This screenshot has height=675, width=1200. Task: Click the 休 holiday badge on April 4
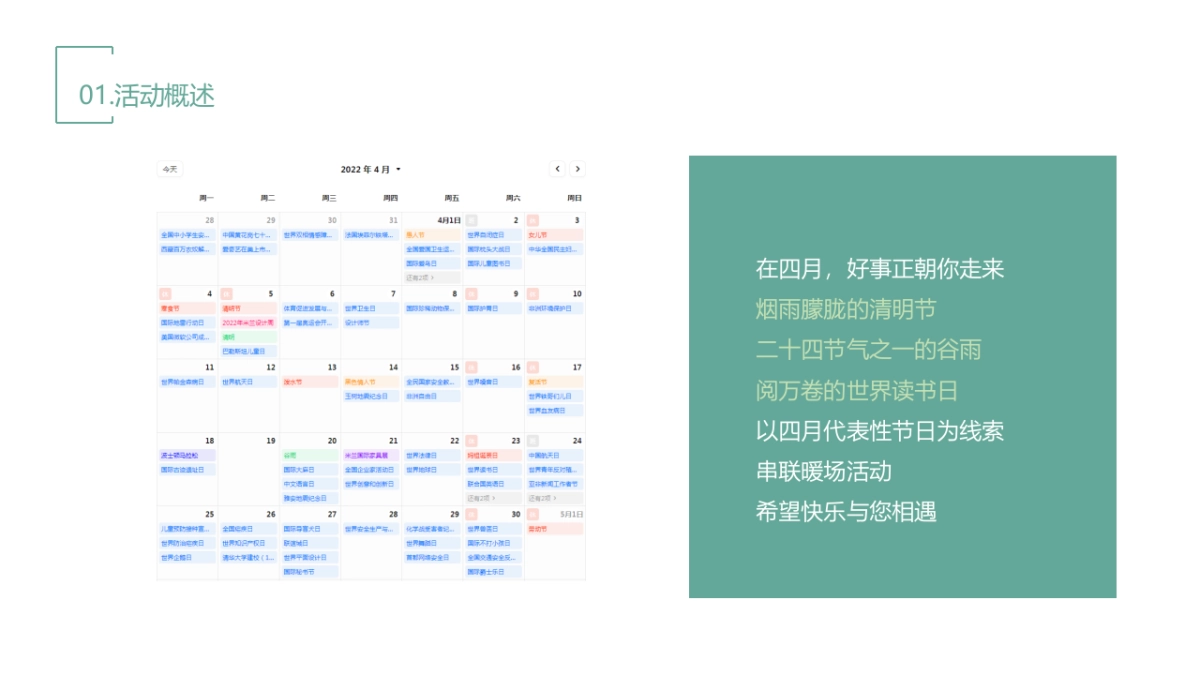[163, 294]
